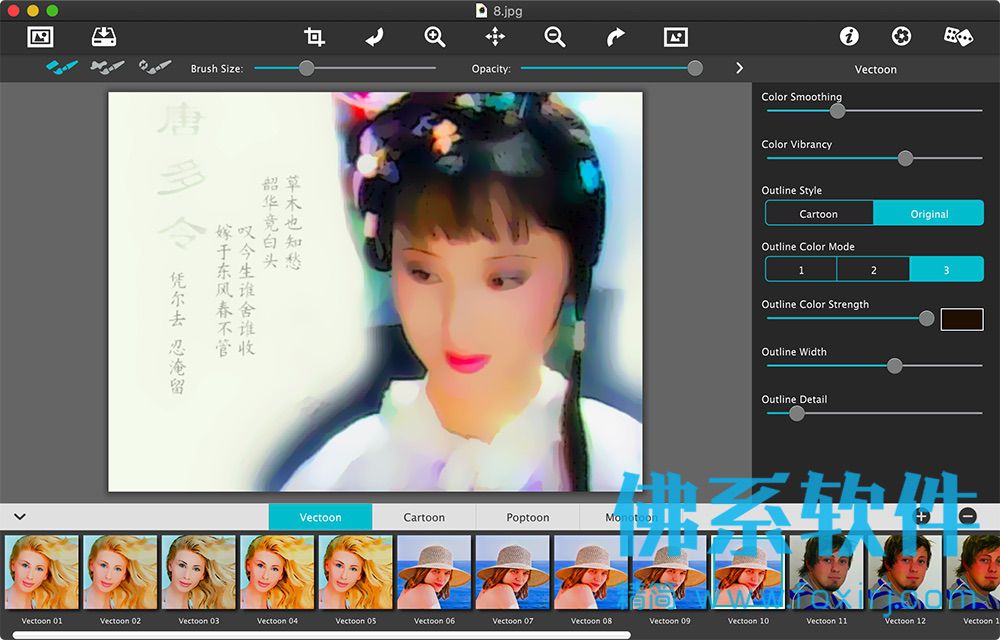Select Outline Color Mode 1
Viewport: 1000px width, 640px height.
coord(801,270)
